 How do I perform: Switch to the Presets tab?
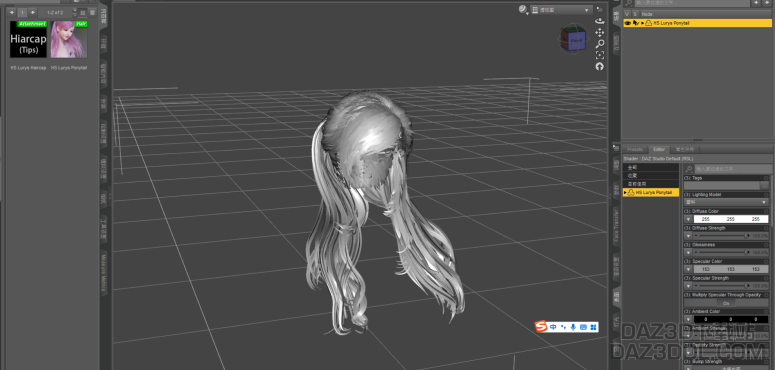point(635,149)
